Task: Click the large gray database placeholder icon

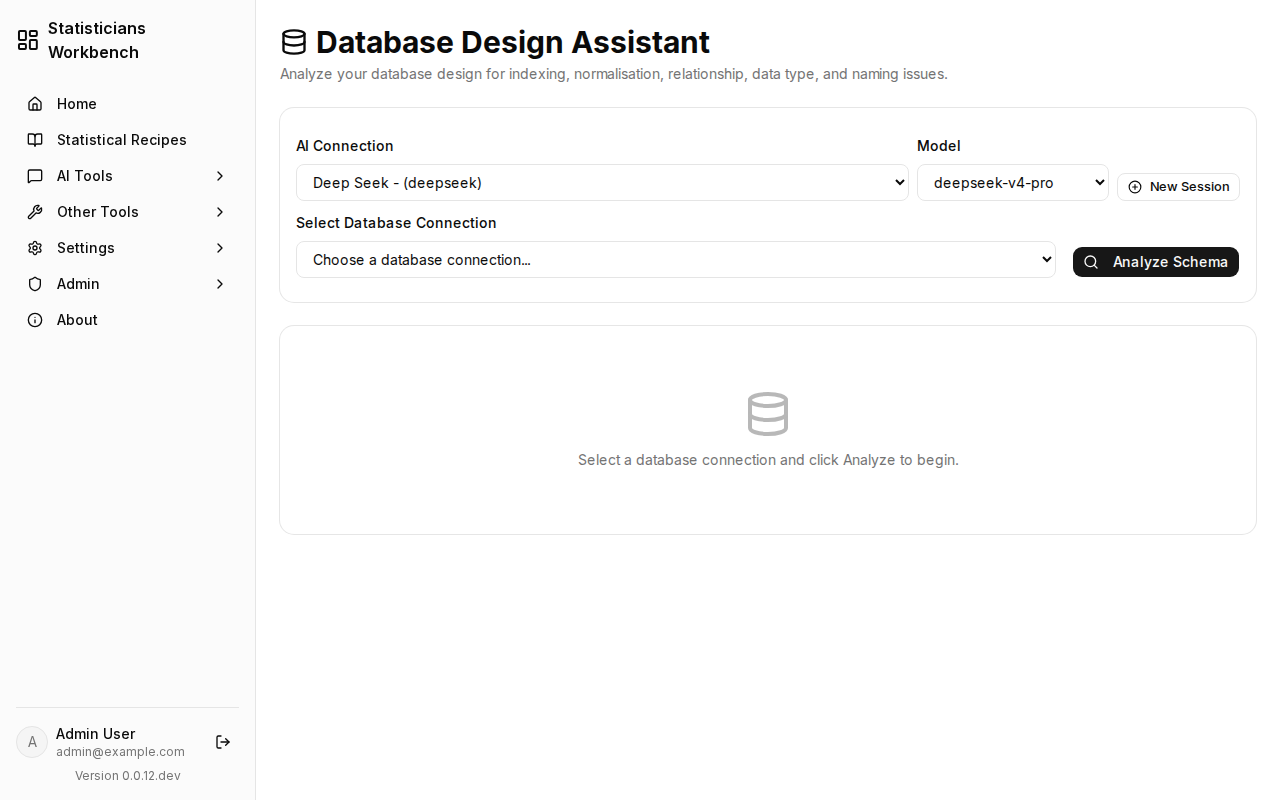Action: tap(768, 414)
